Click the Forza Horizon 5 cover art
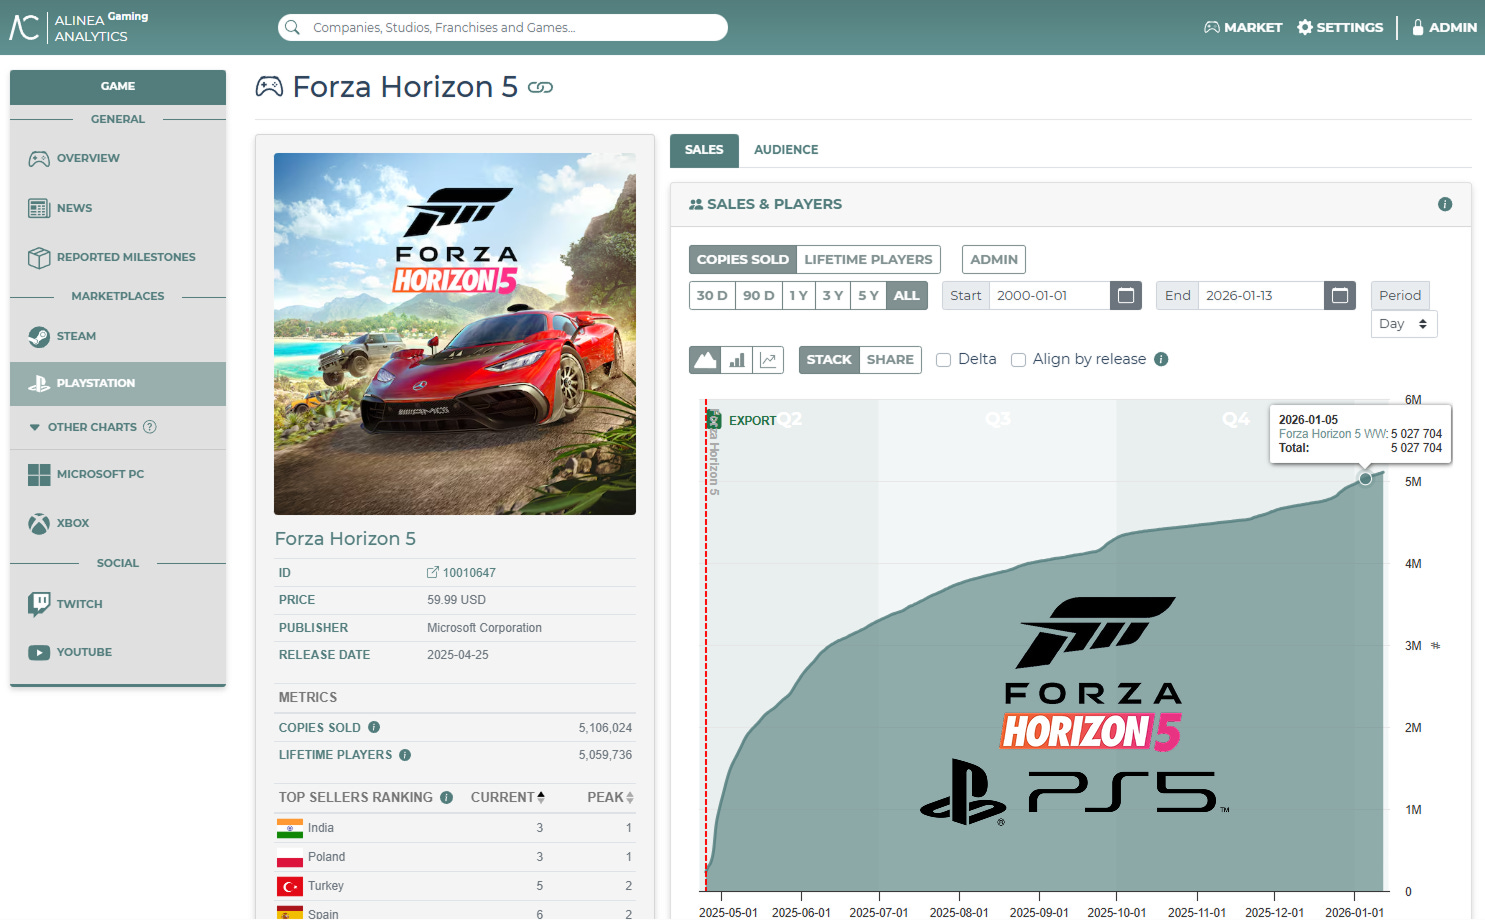Screen dimensions: 1485x920 click(455, 334)
